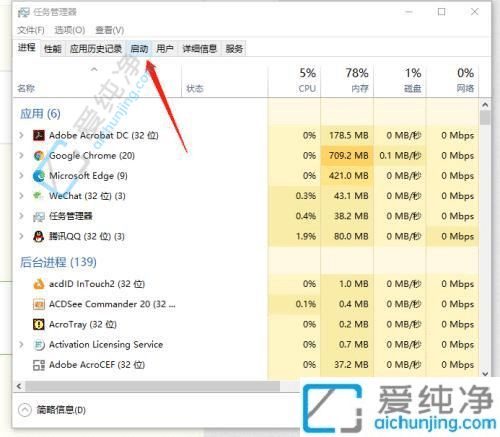Open the 选项(O) menu
Viewport: 500px width, 437px height.
(x=70, y=30)
